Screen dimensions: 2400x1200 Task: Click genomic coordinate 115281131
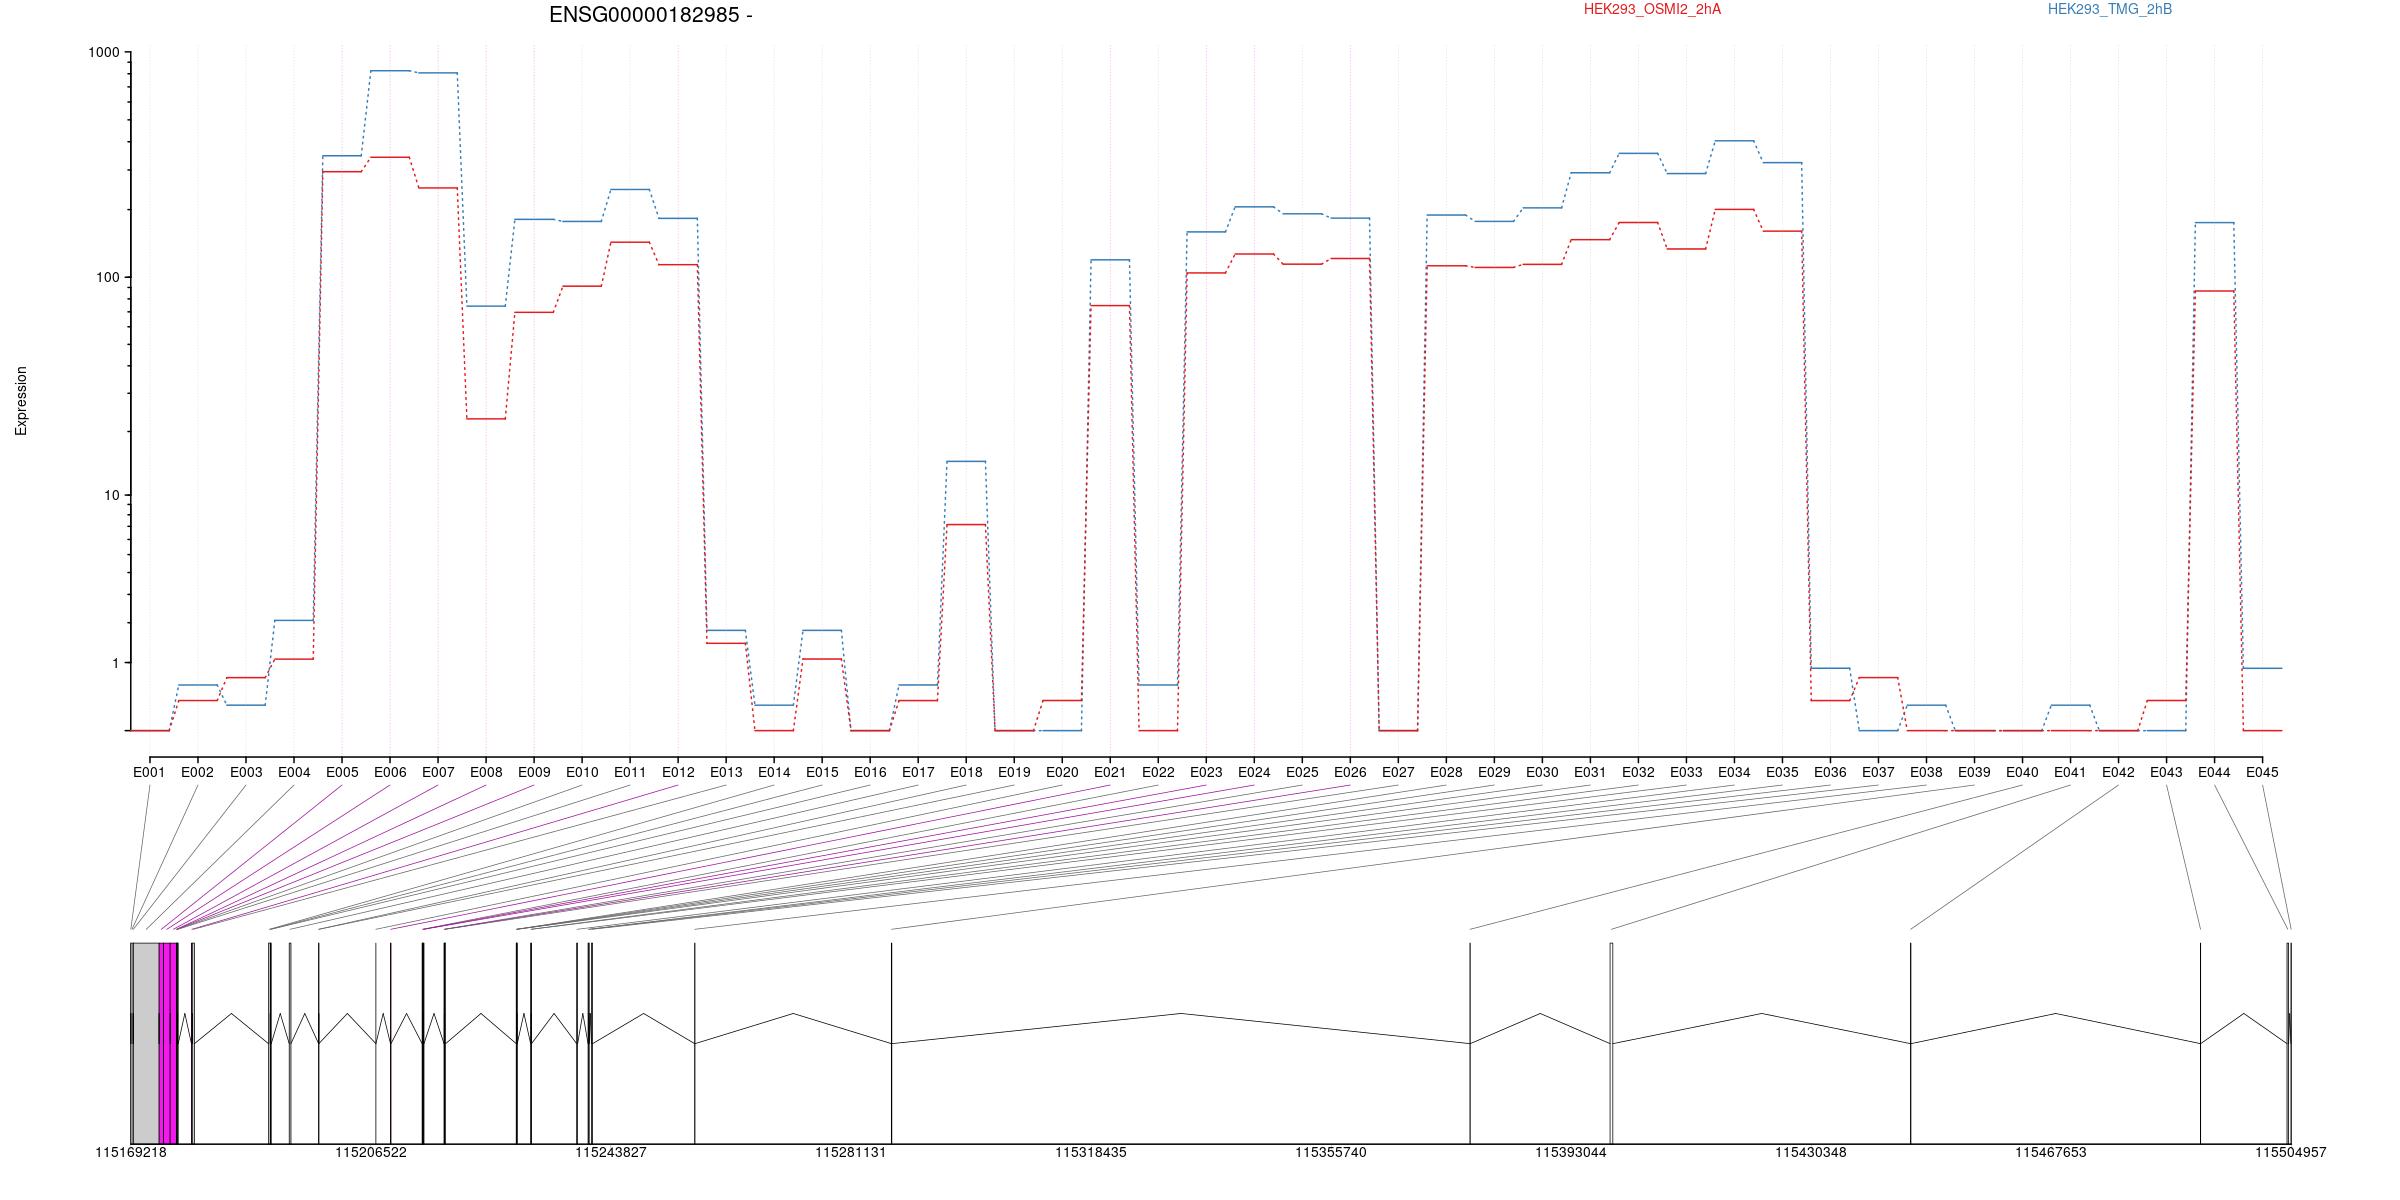[851, 1153]
